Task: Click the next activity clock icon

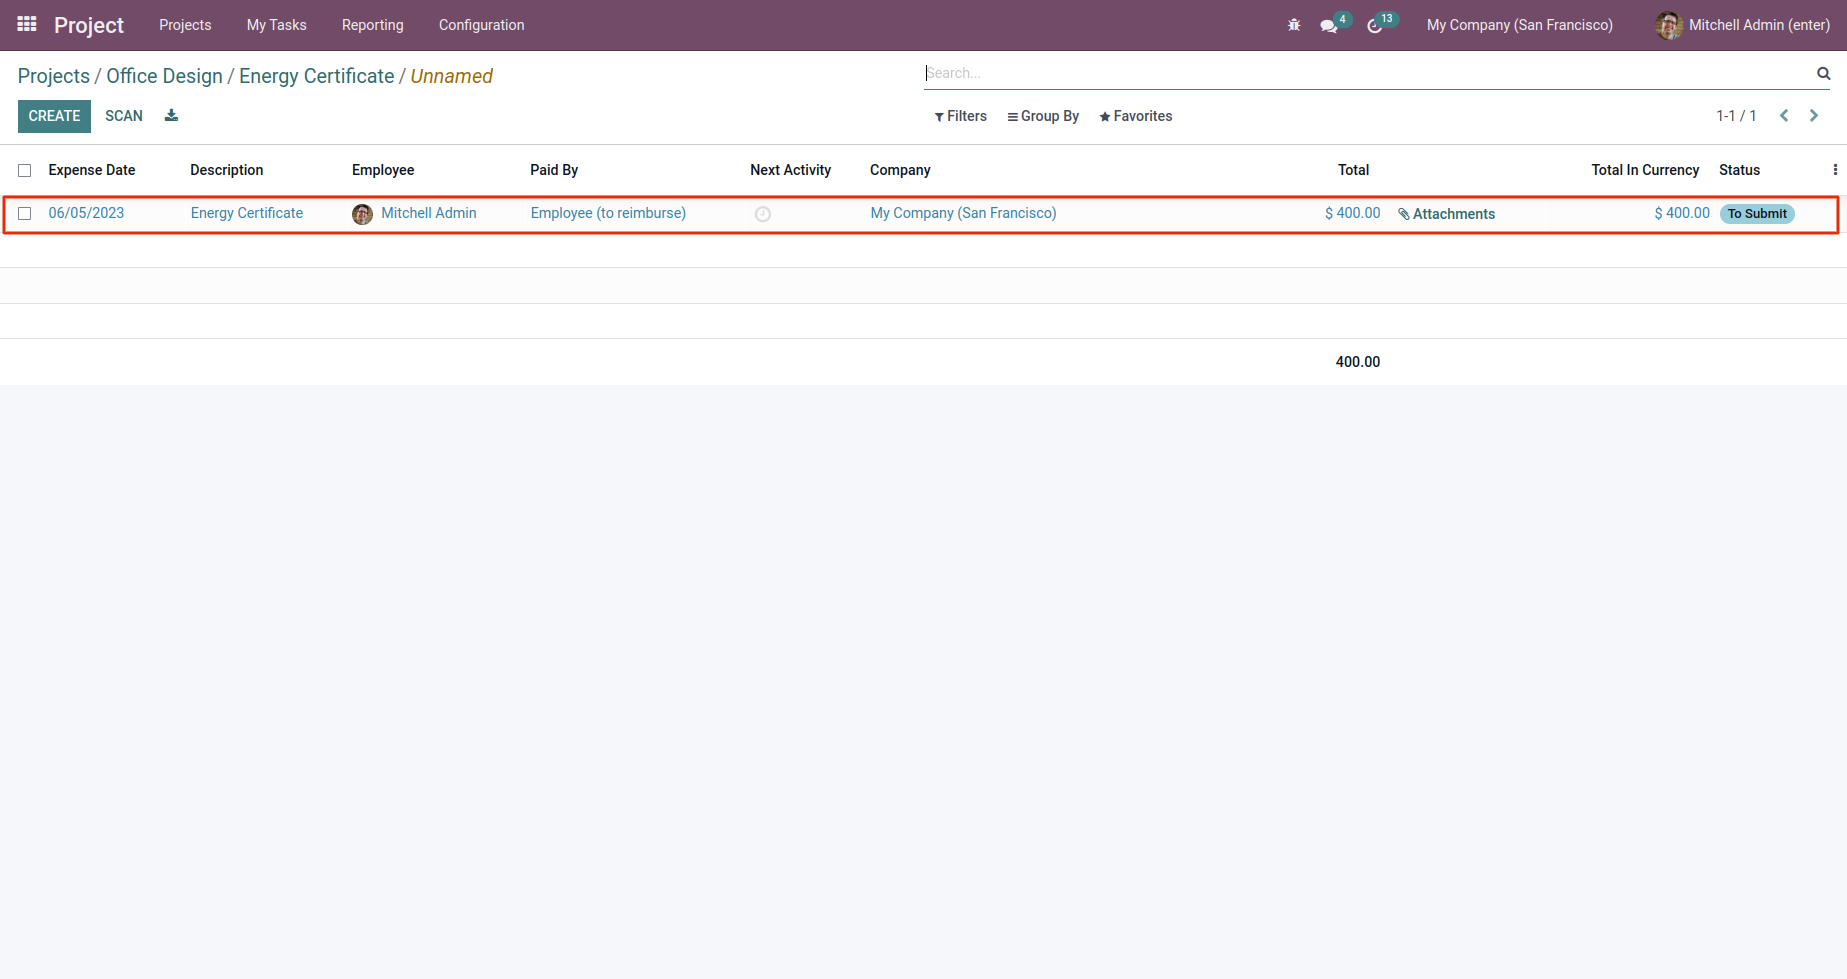Action: pos(763,214)
